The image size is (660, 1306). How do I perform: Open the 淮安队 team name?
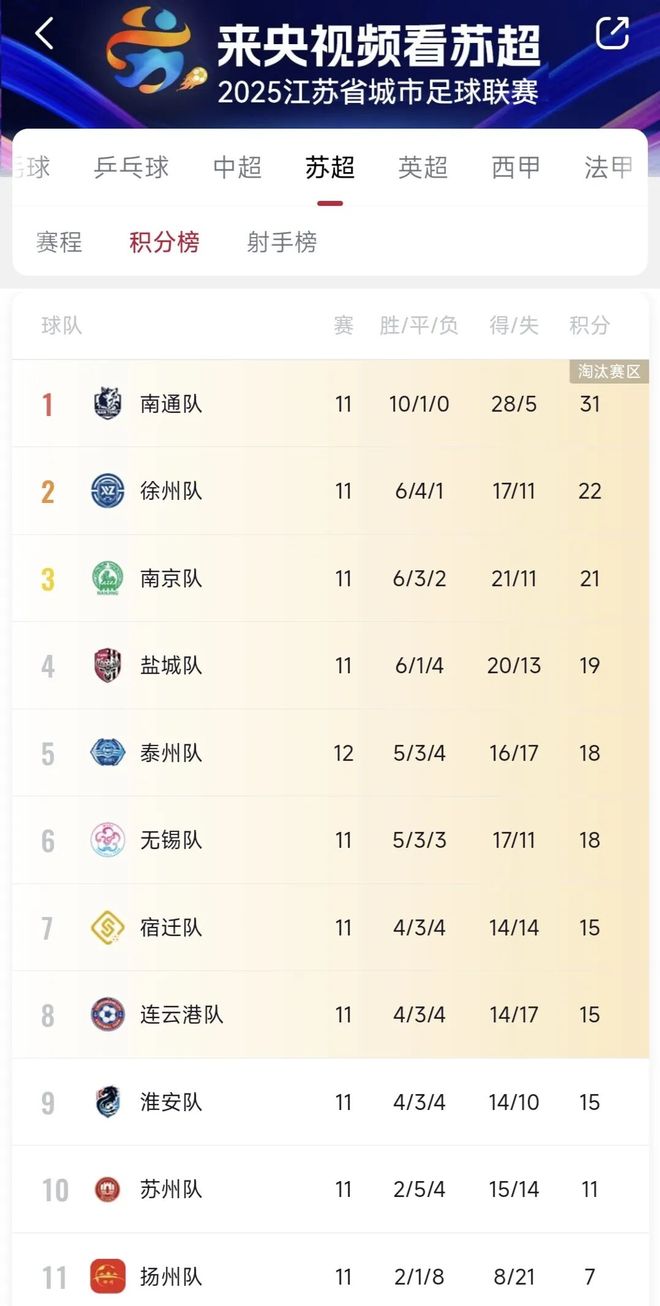(x=171, y=1102)
